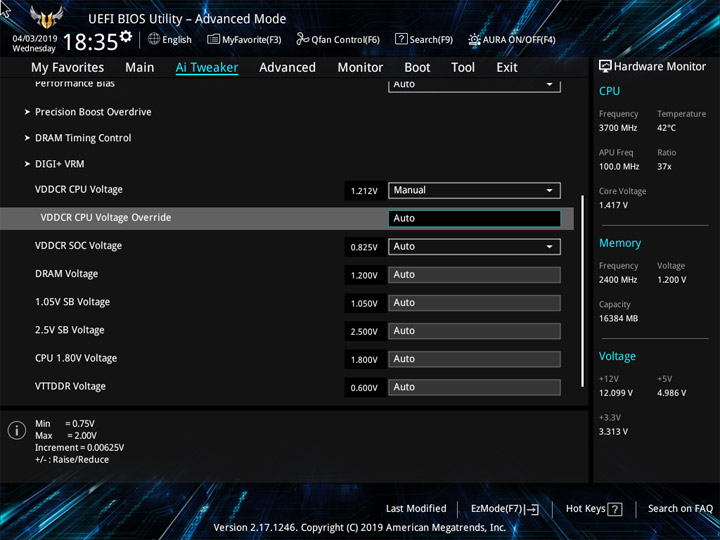Screen dimensions: 720x540
Task: Select the VTTDDR Voltage label
Action: tap(70, 387)
